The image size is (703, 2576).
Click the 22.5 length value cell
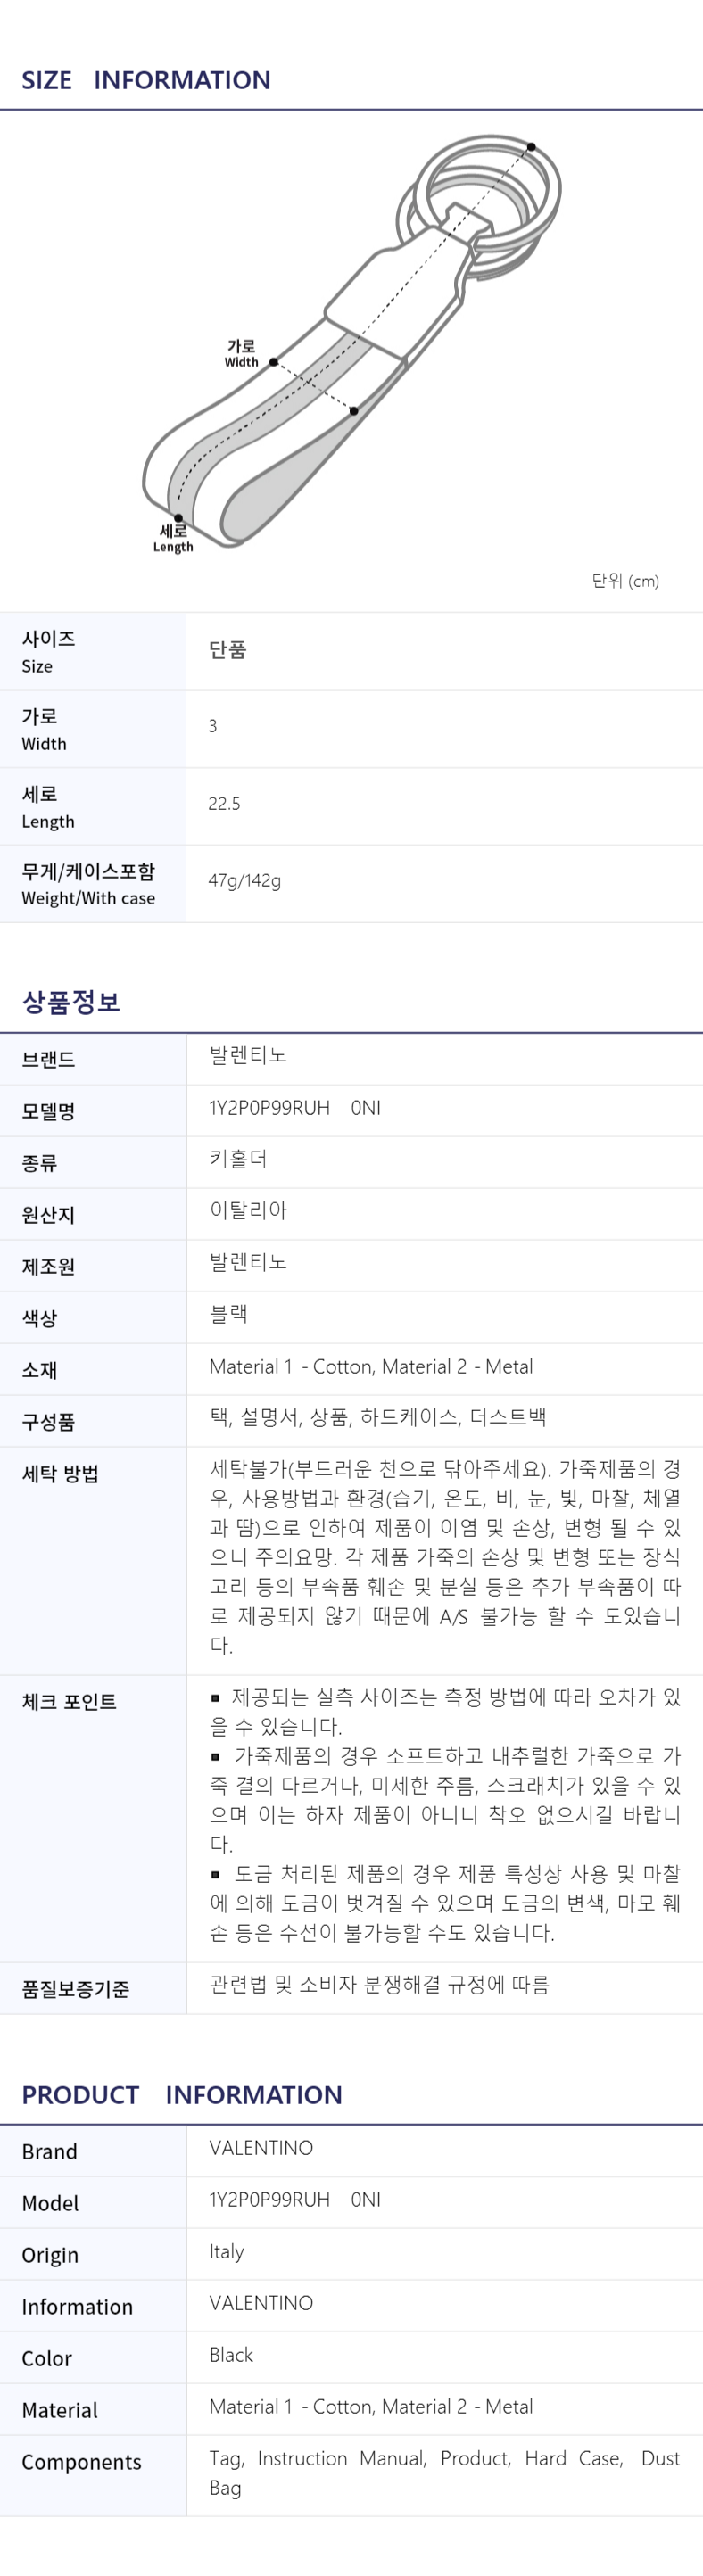224,804
